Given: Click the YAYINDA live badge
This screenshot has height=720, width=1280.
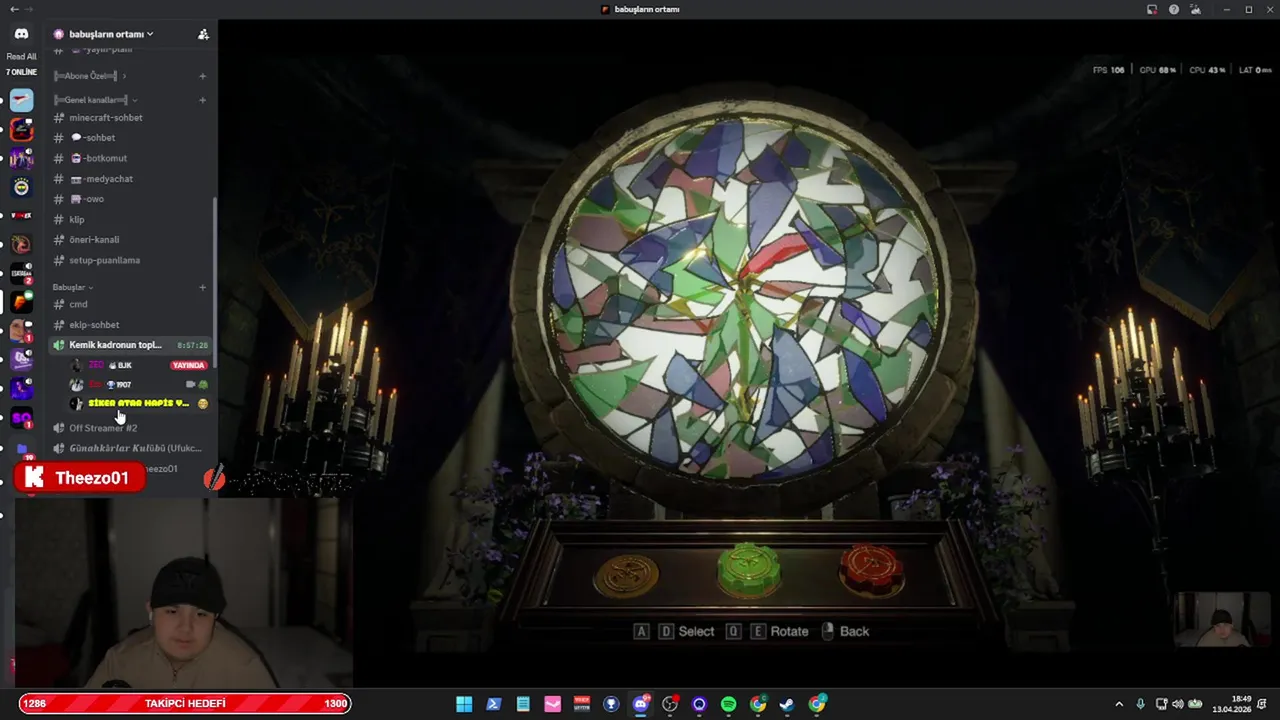Looking at the screenshot, I should [189, 365].
